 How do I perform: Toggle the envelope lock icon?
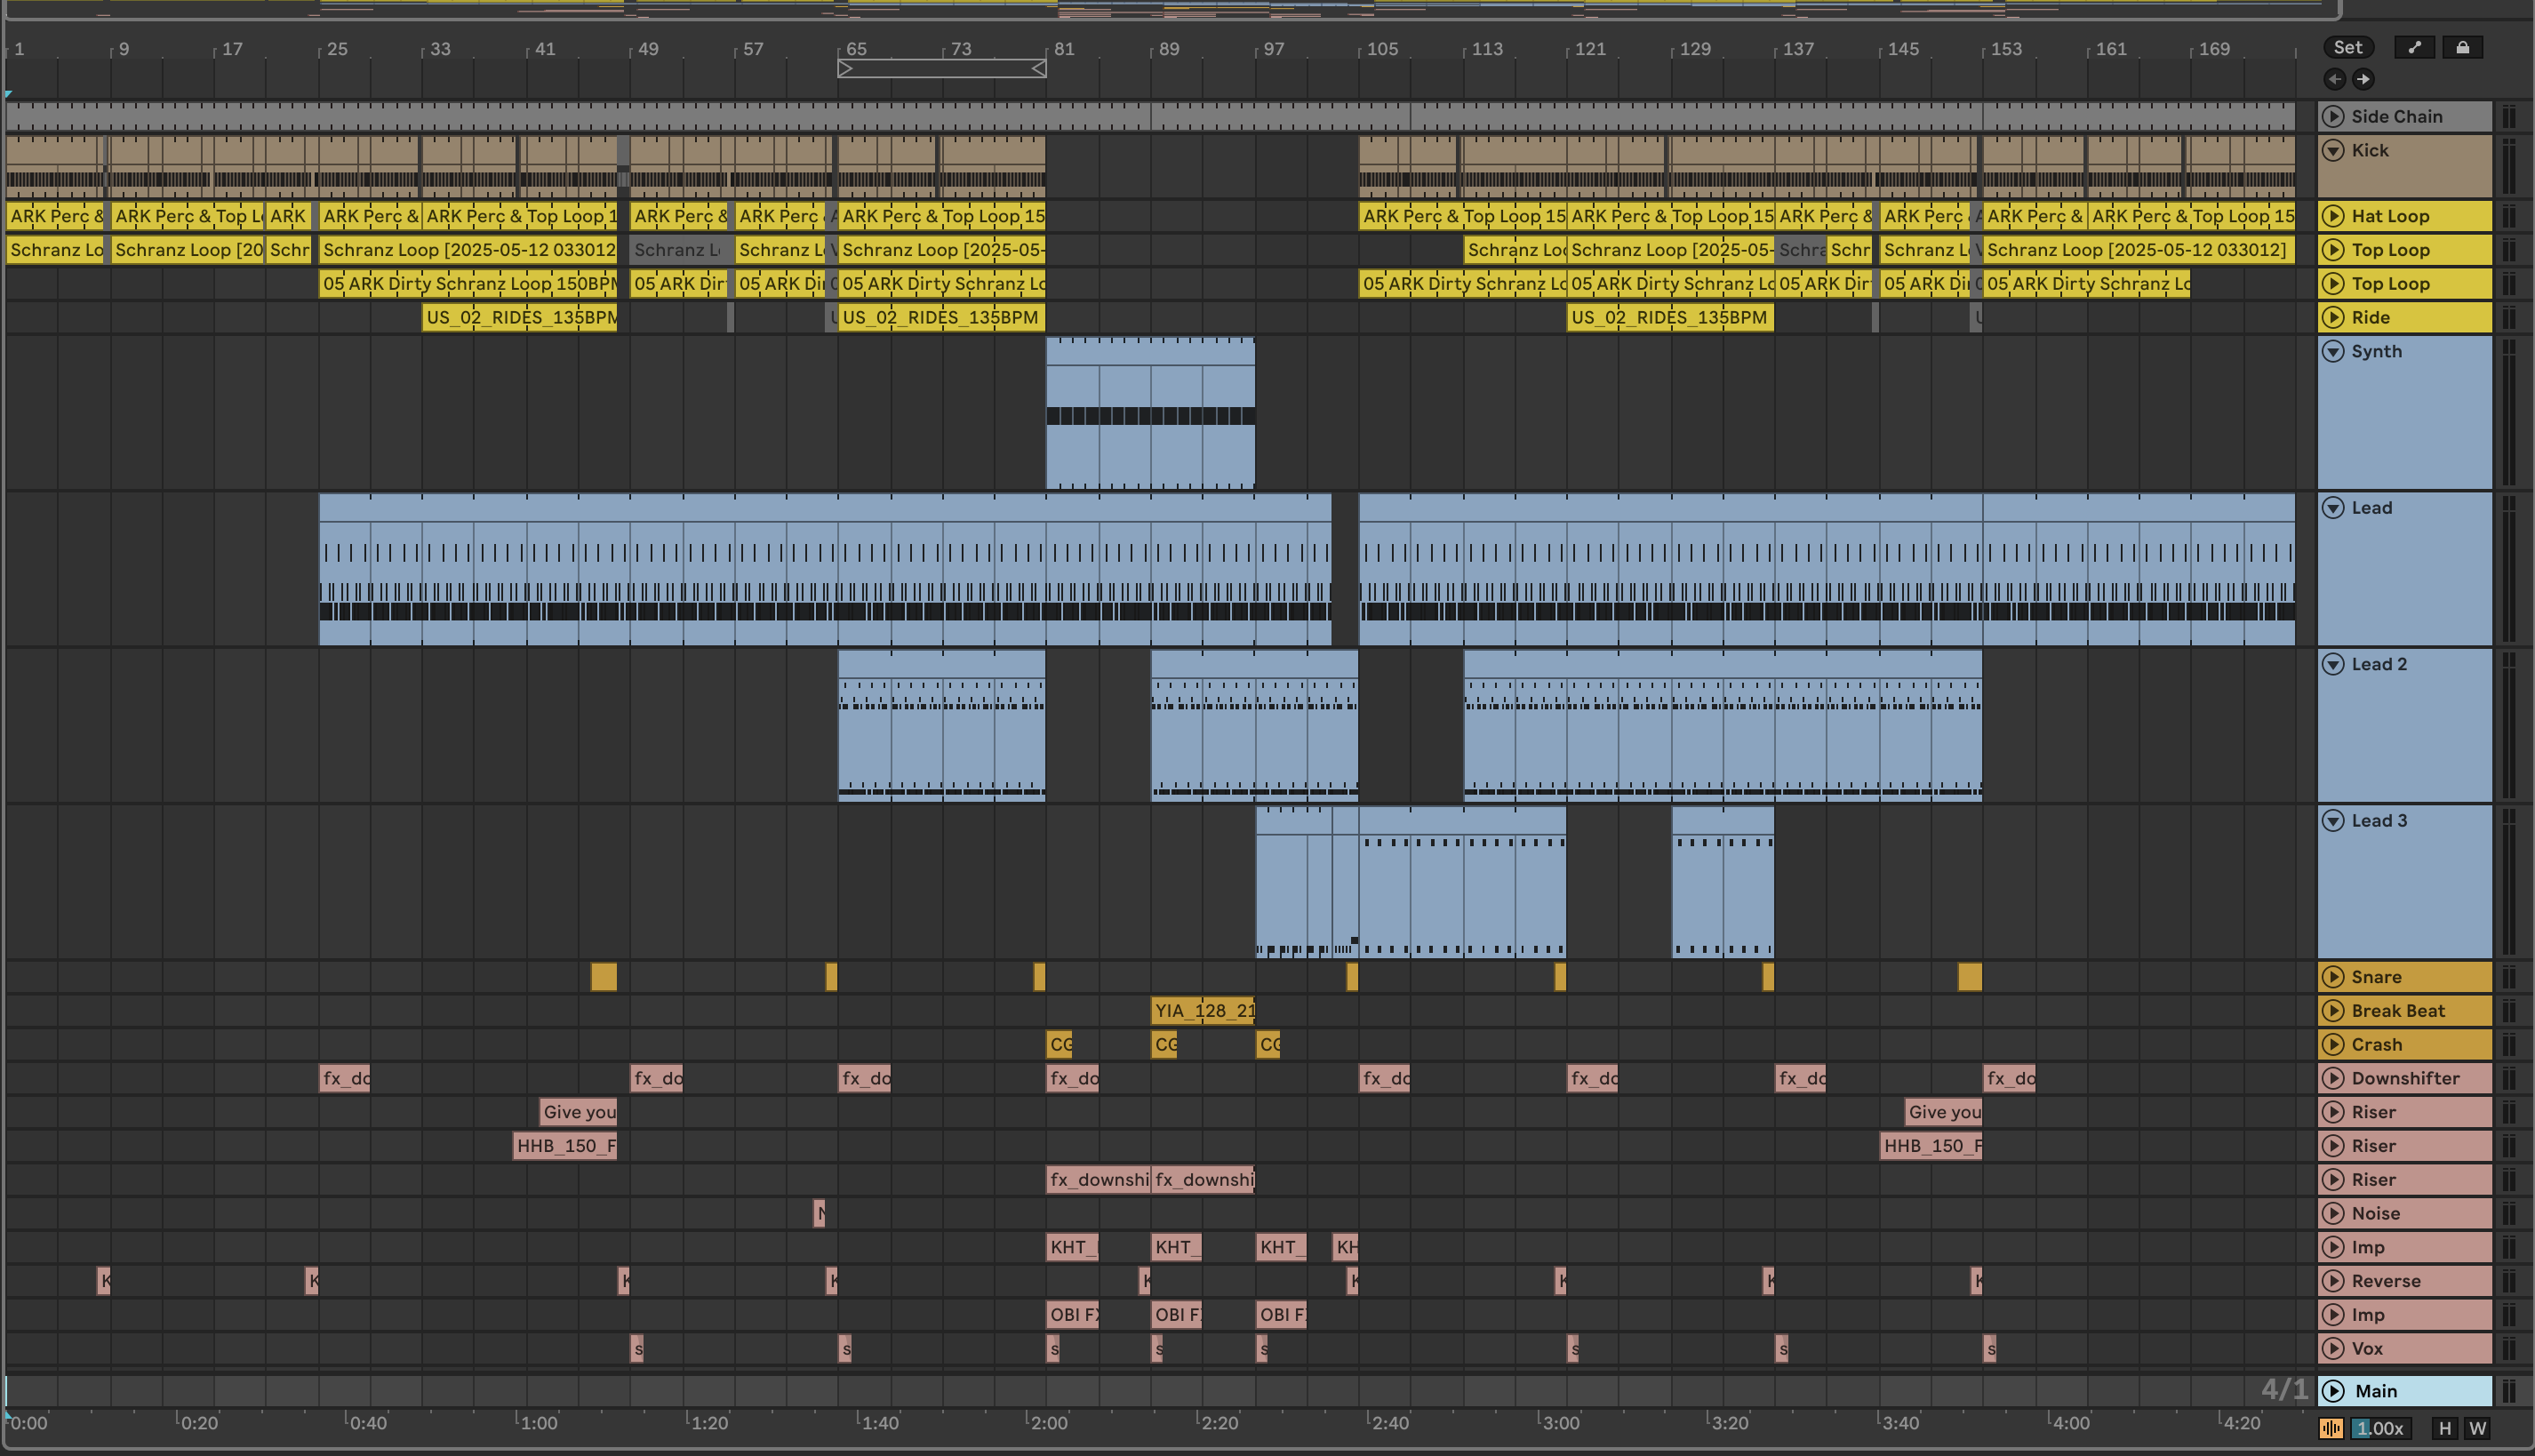click(2462, 47)
